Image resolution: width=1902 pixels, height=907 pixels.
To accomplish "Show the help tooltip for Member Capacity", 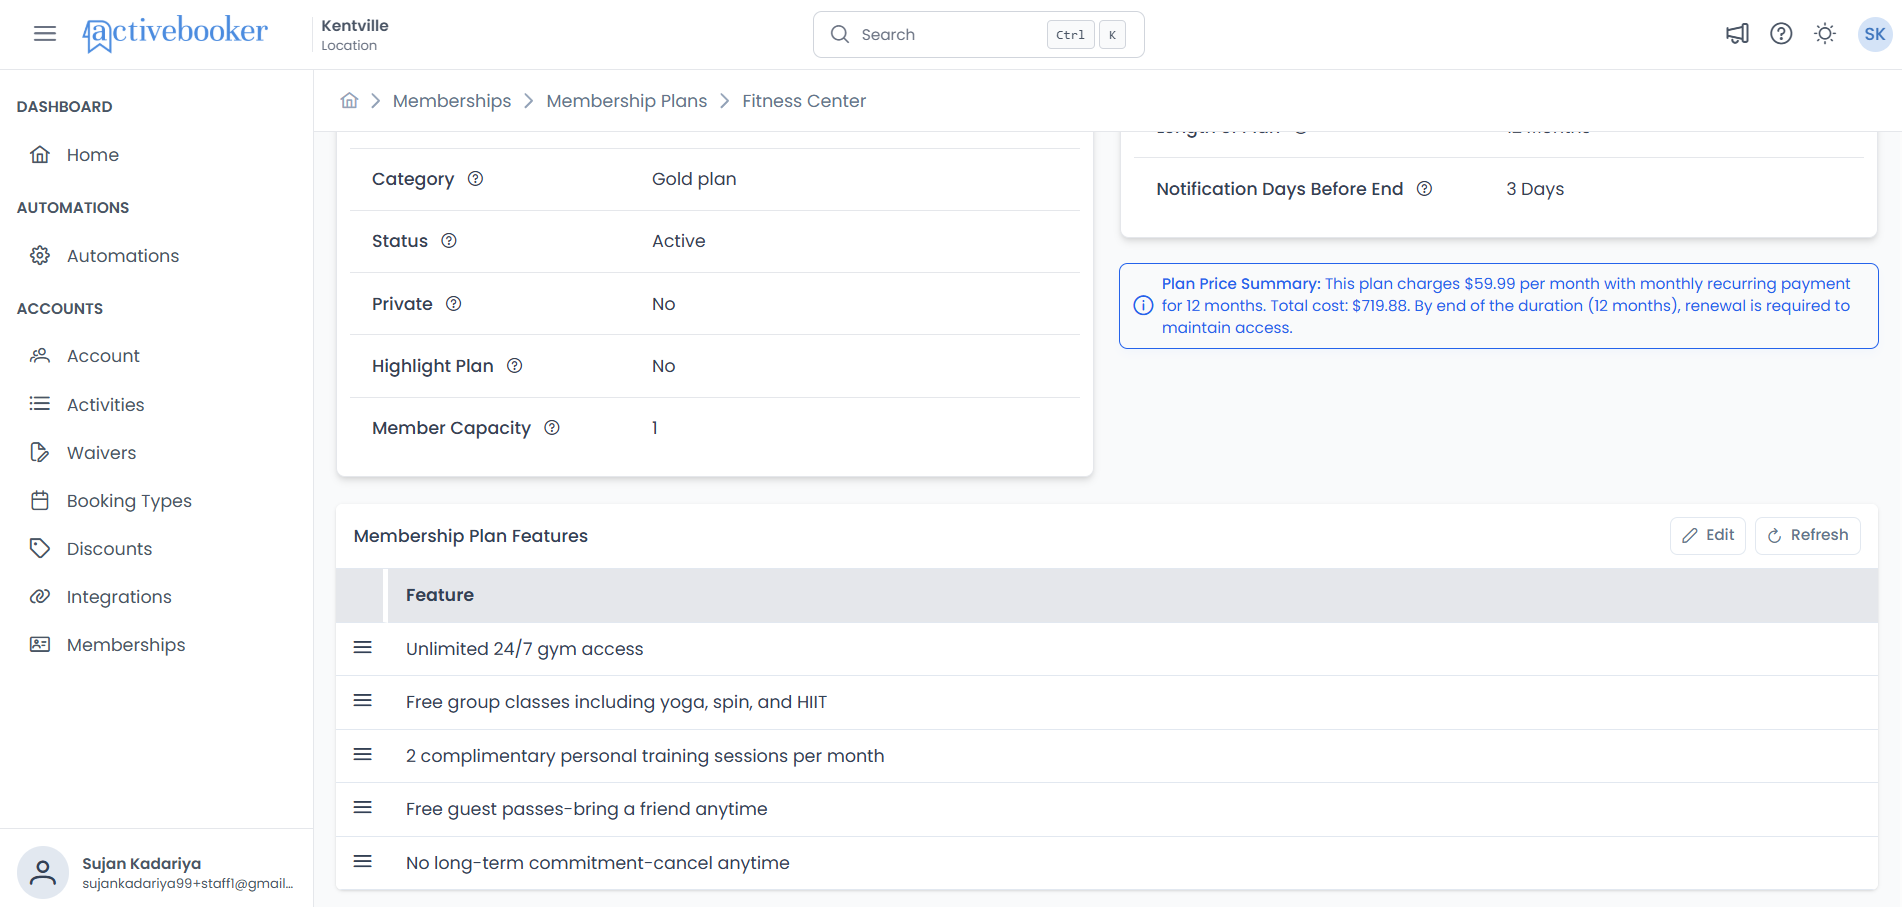I will (552, 427).
